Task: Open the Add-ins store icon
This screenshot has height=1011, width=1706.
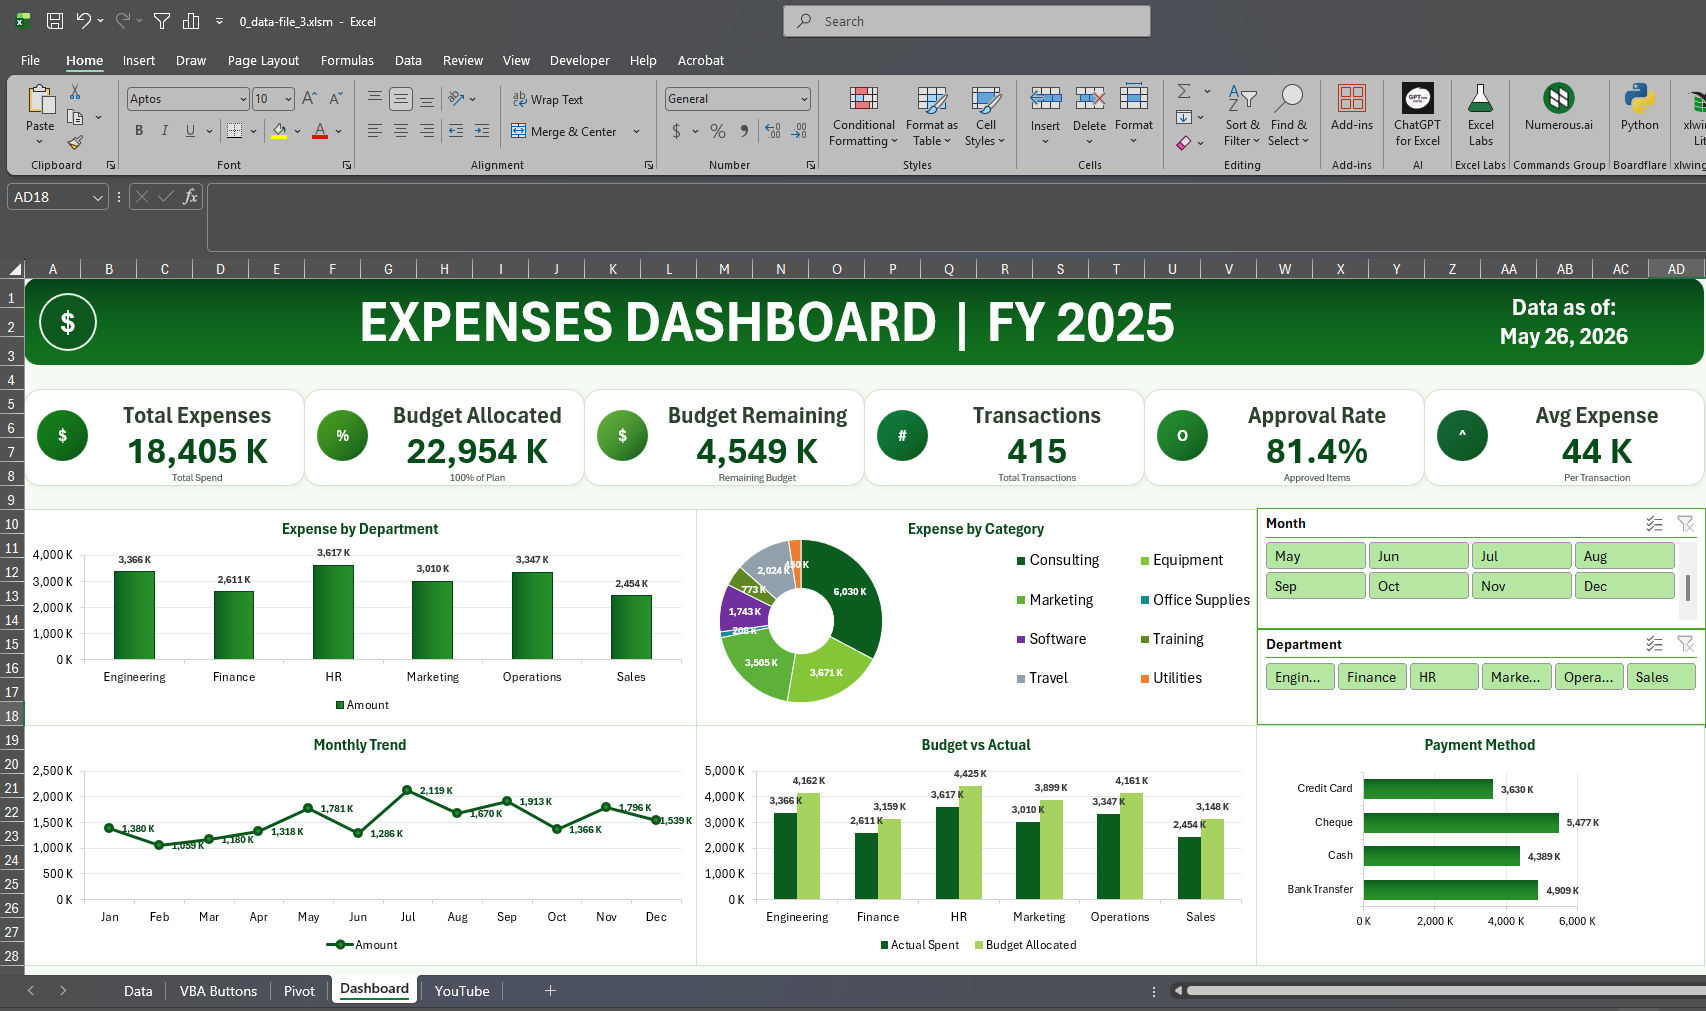Action: 1352,107
